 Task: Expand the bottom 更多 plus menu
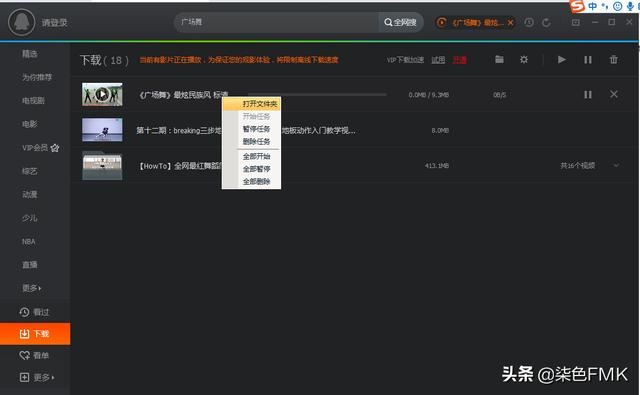point(37,377)
